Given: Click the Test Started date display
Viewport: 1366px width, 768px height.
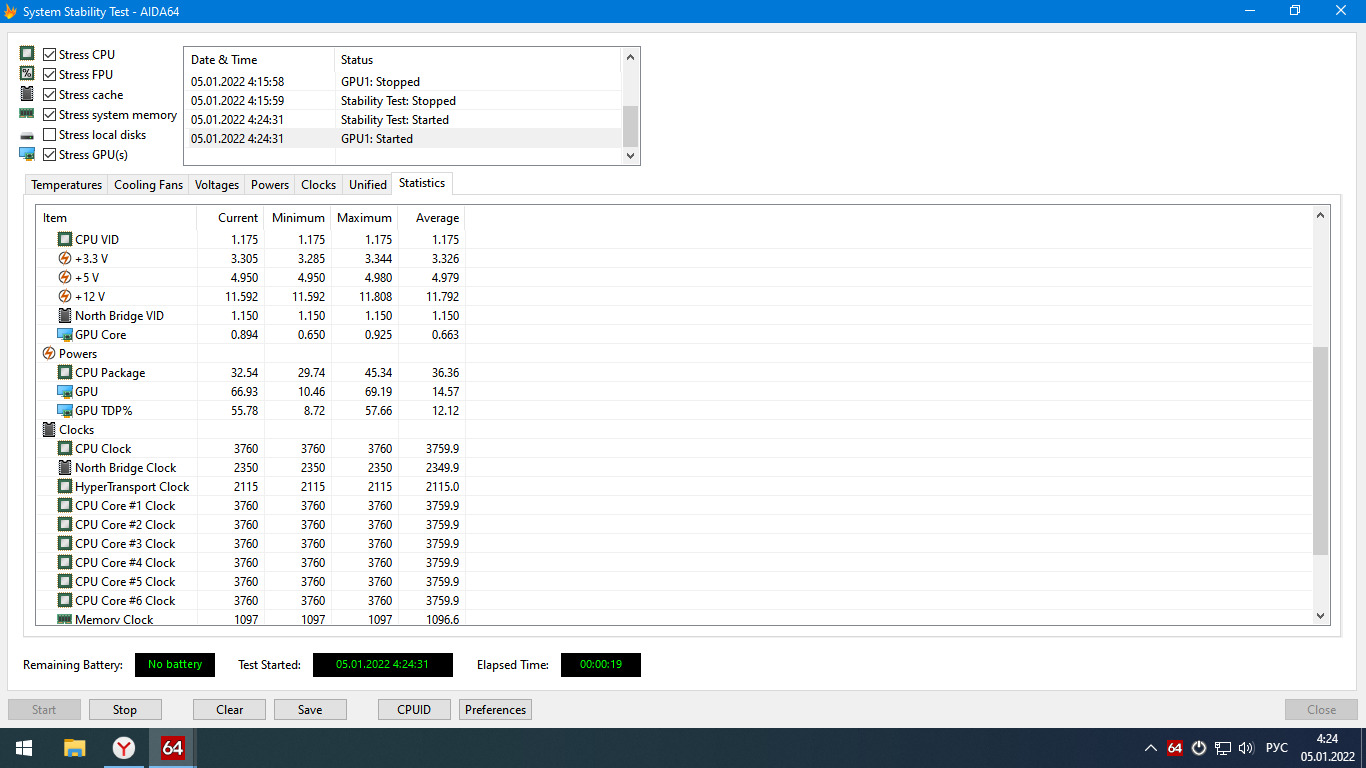Looking at the screenshot, I should [383, 665].
